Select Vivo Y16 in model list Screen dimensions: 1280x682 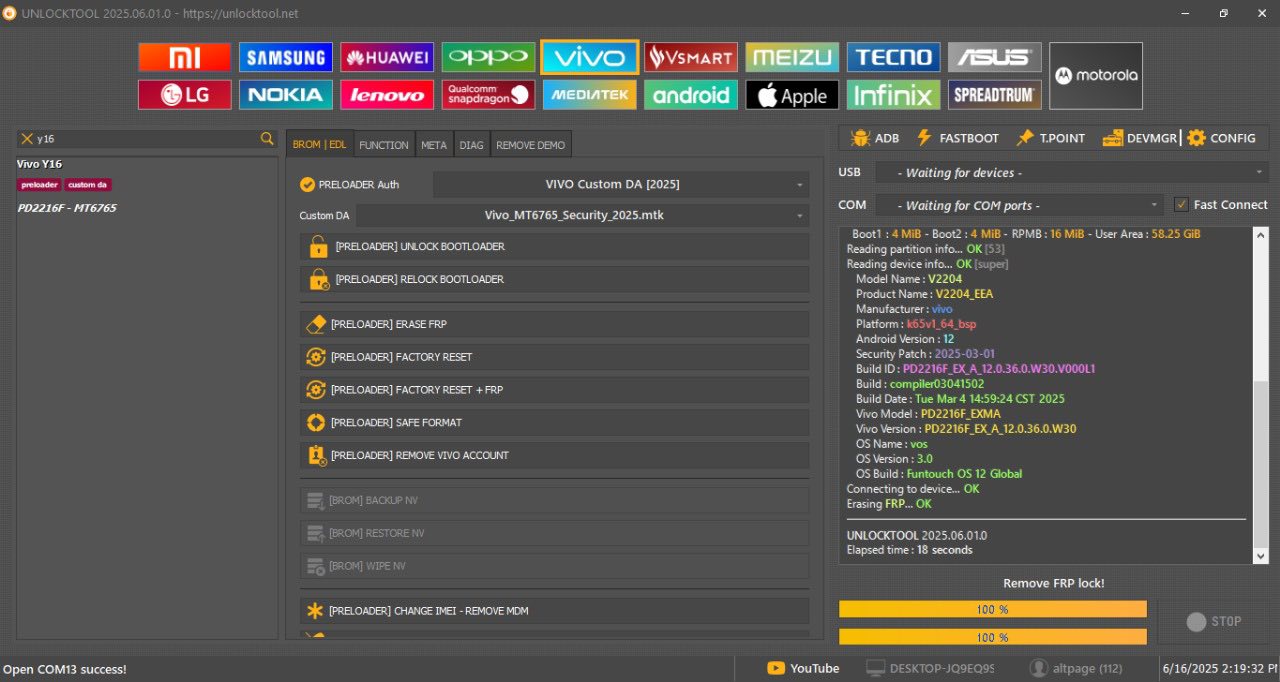coord(40,164)
